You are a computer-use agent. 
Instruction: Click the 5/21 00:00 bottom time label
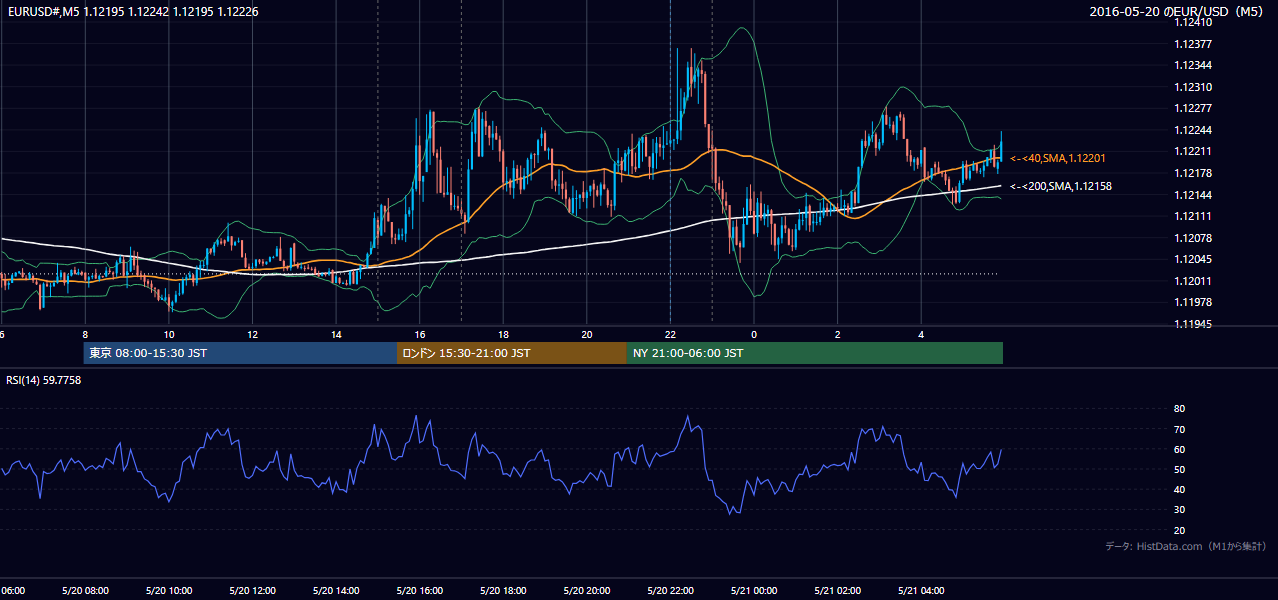(754, 591)
